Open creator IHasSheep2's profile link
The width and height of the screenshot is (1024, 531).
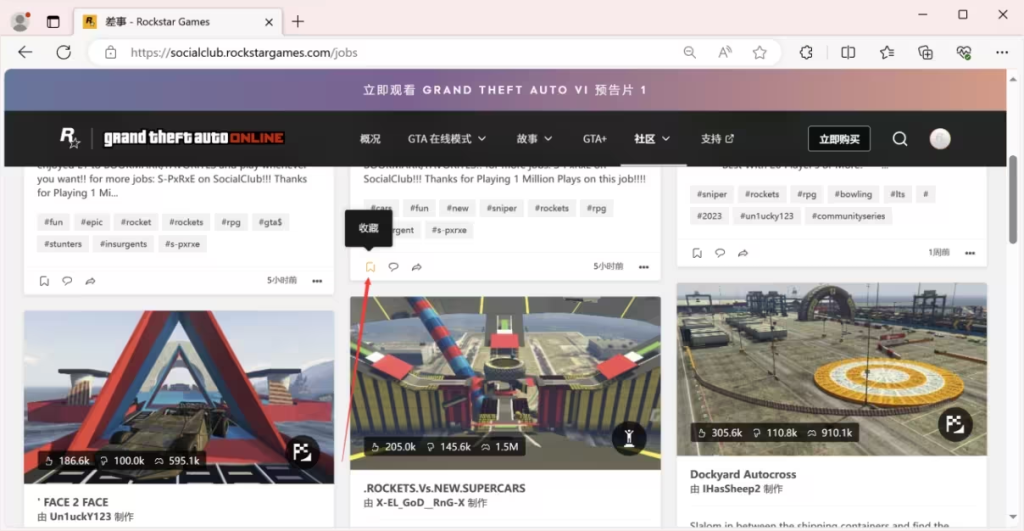pyautogui.click(x=733, y=489)
